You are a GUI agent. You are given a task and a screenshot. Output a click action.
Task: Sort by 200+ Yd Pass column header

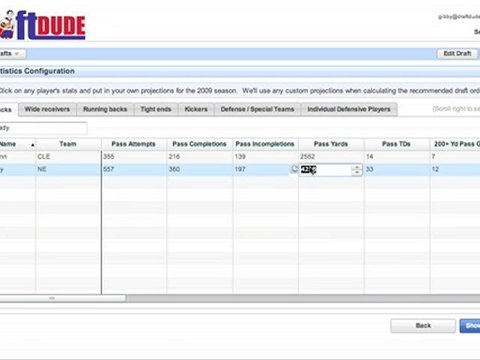click(455, 144)
